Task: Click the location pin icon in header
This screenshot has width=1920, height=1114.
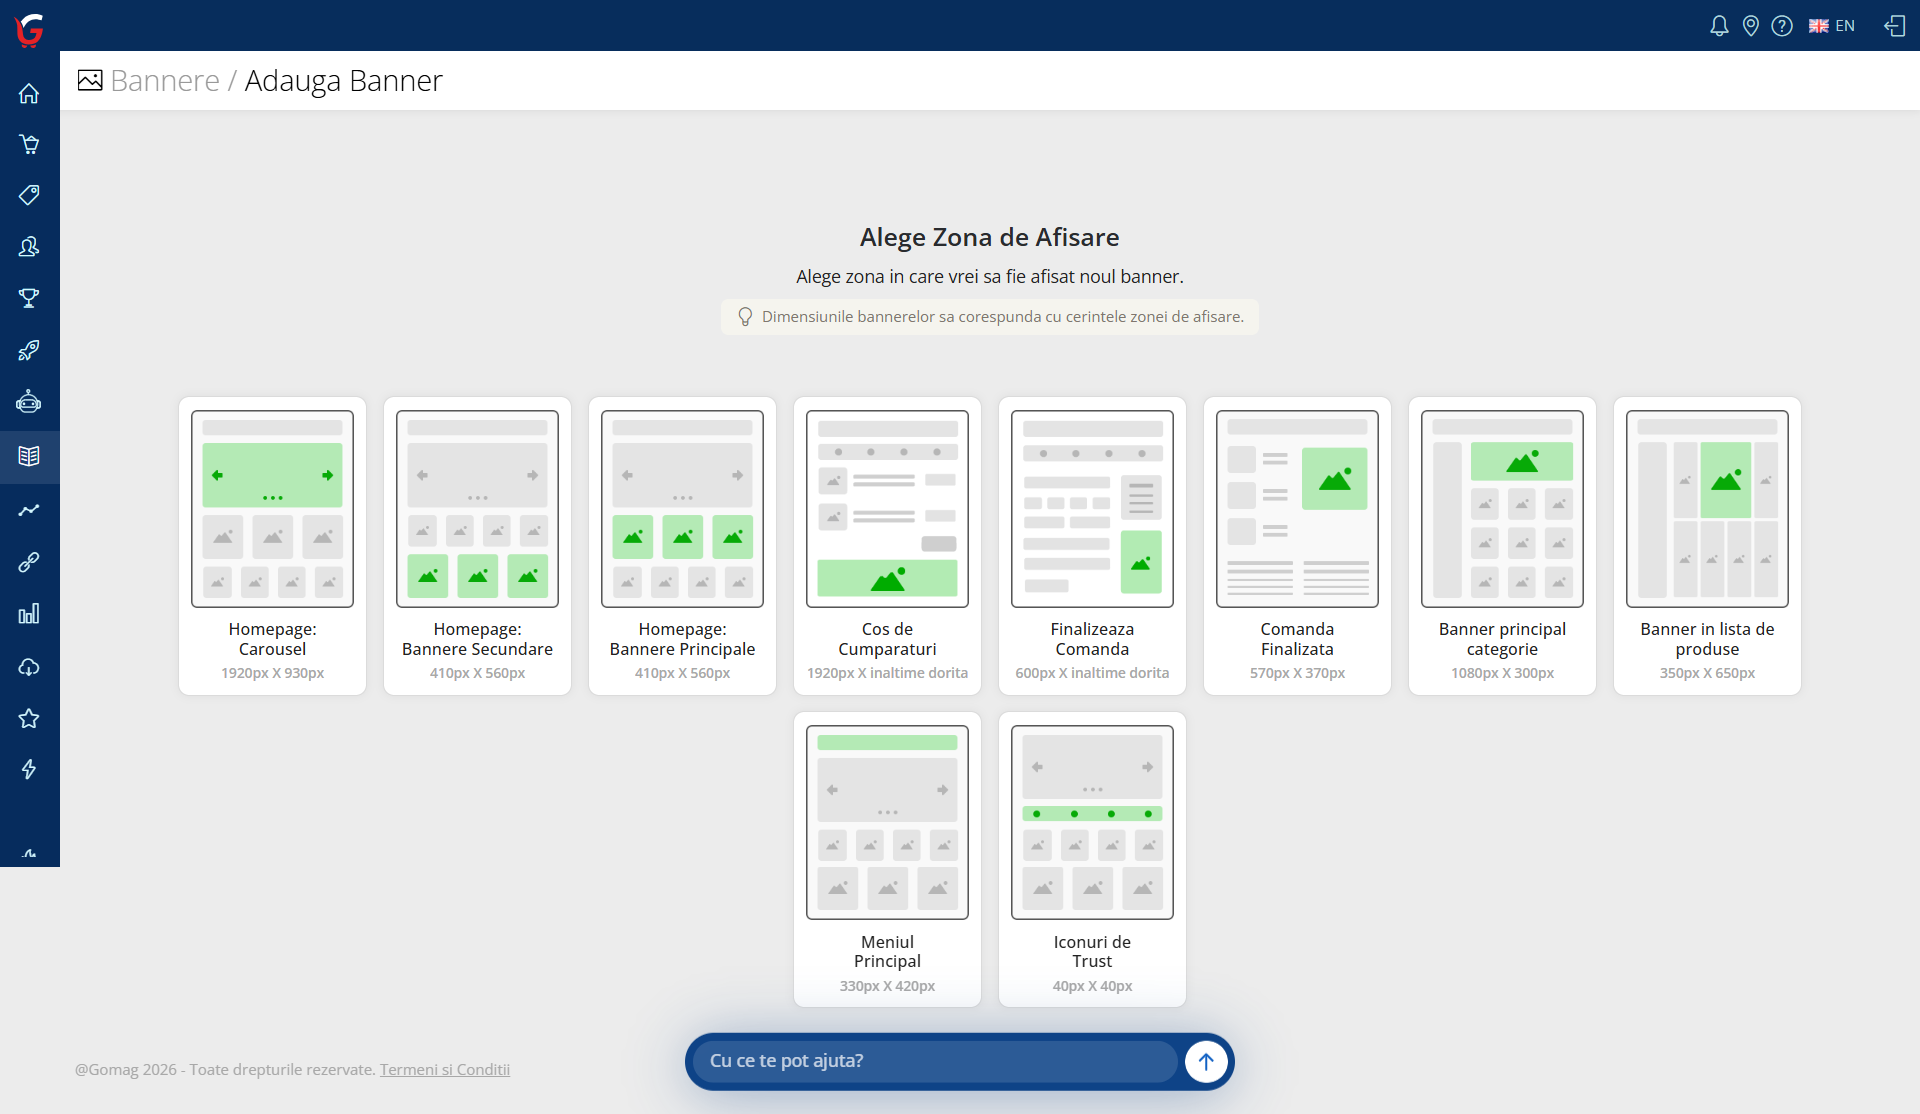Action: (1750, 26)
